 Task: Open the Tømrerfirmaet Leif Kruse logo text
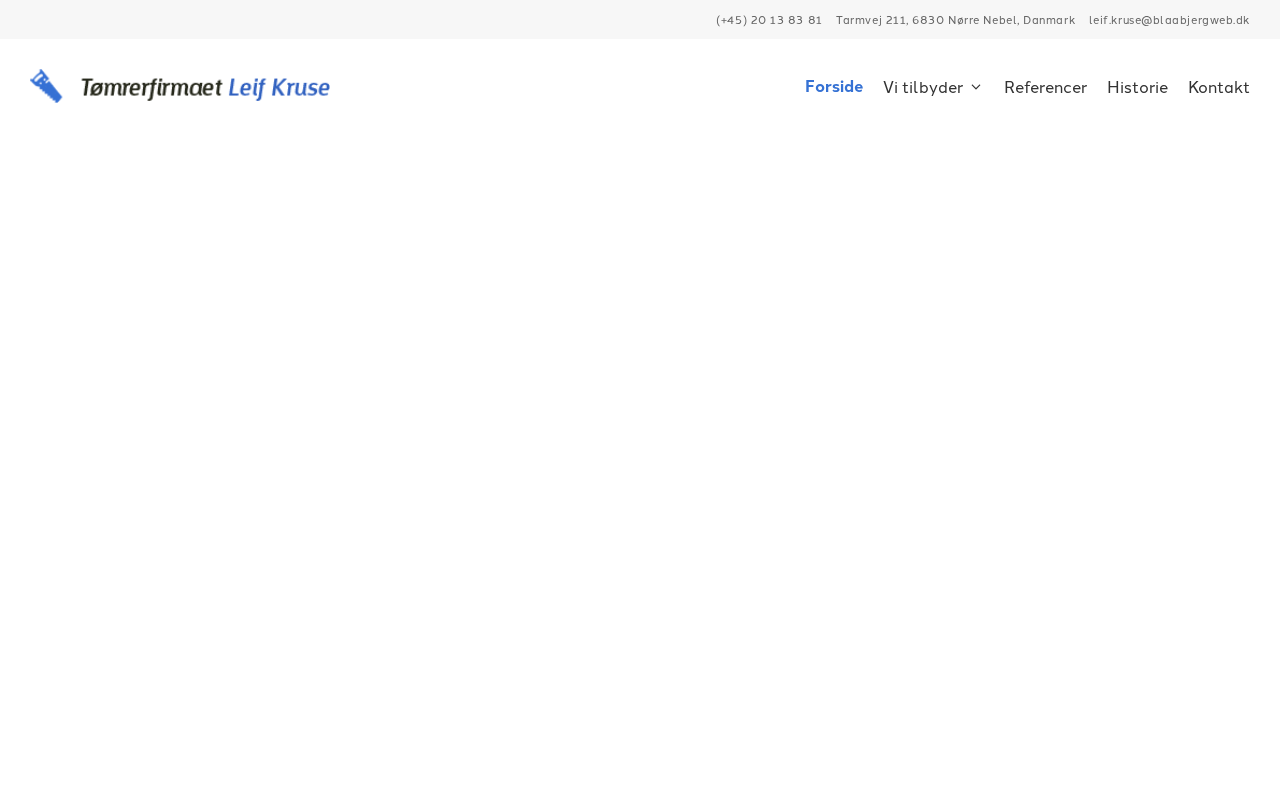[x=205, y=88]
